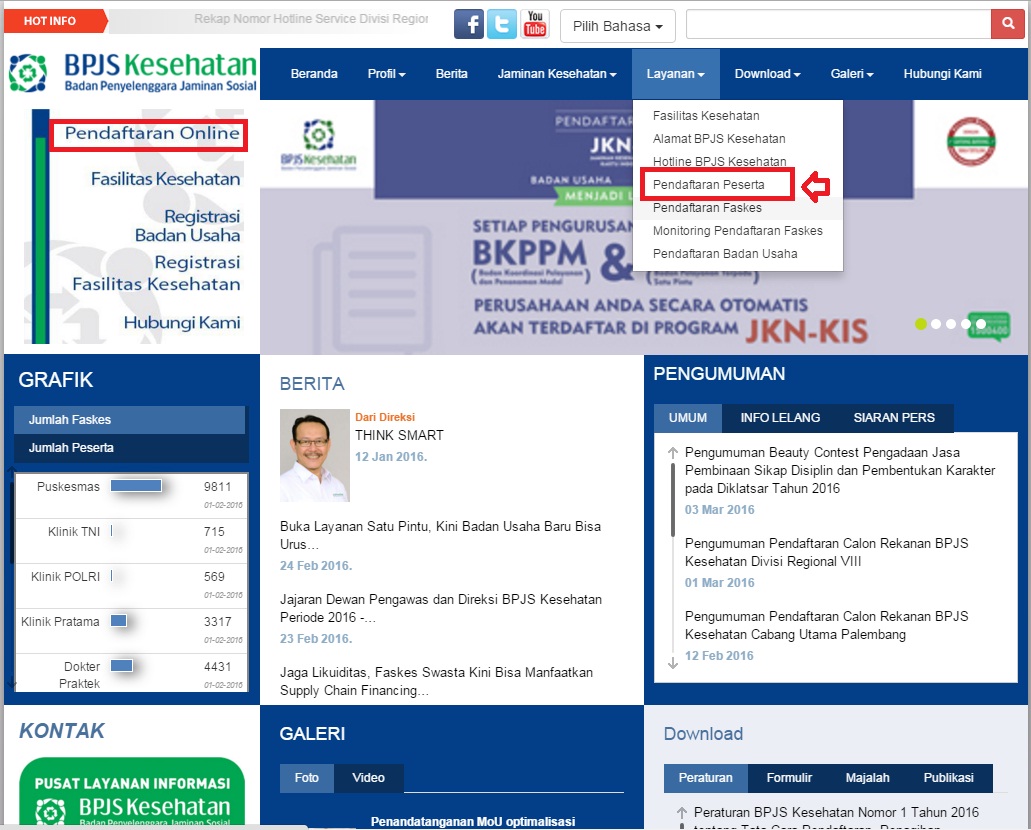
Task: Switch to SIARAN PERS tab
Action: [x=894, y=418]
